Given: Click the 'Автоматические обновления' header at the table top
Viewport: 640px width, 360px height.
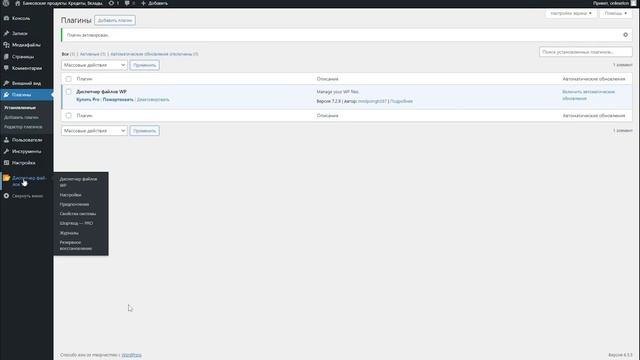Looking at the screenshot, I should tap(594, 79).
